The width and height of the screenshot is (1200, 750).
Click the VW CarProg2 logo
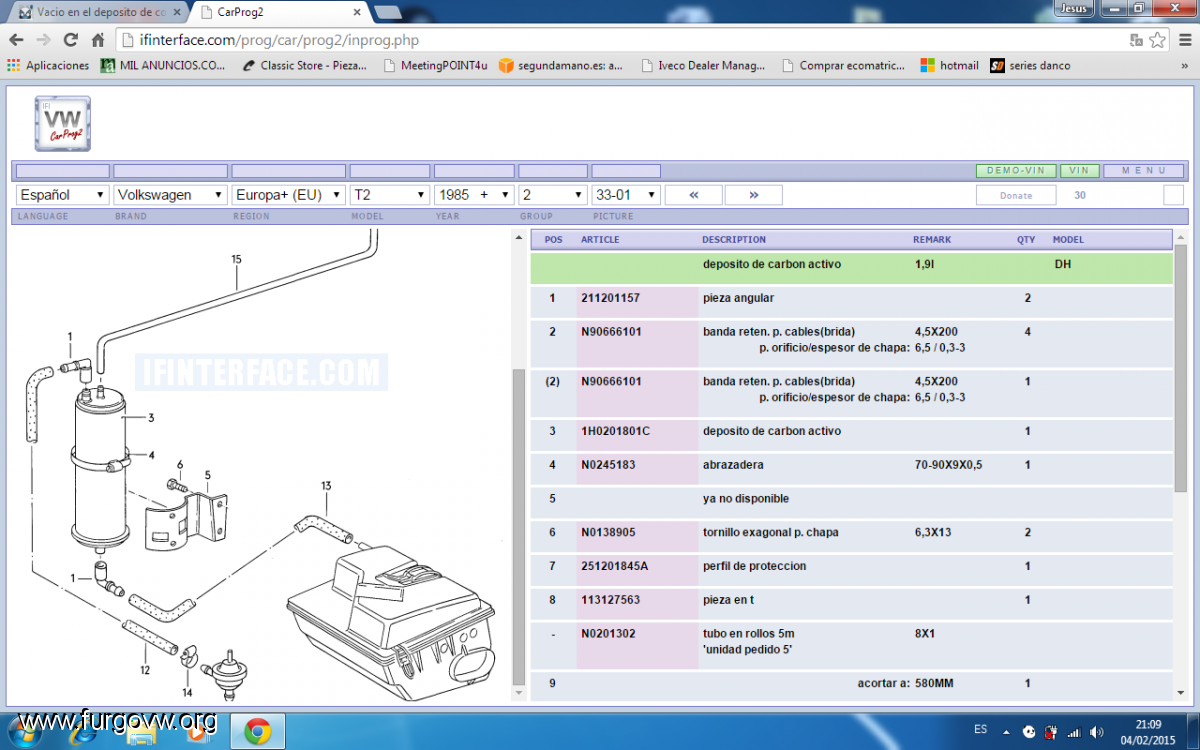click(x=63, y=123)
